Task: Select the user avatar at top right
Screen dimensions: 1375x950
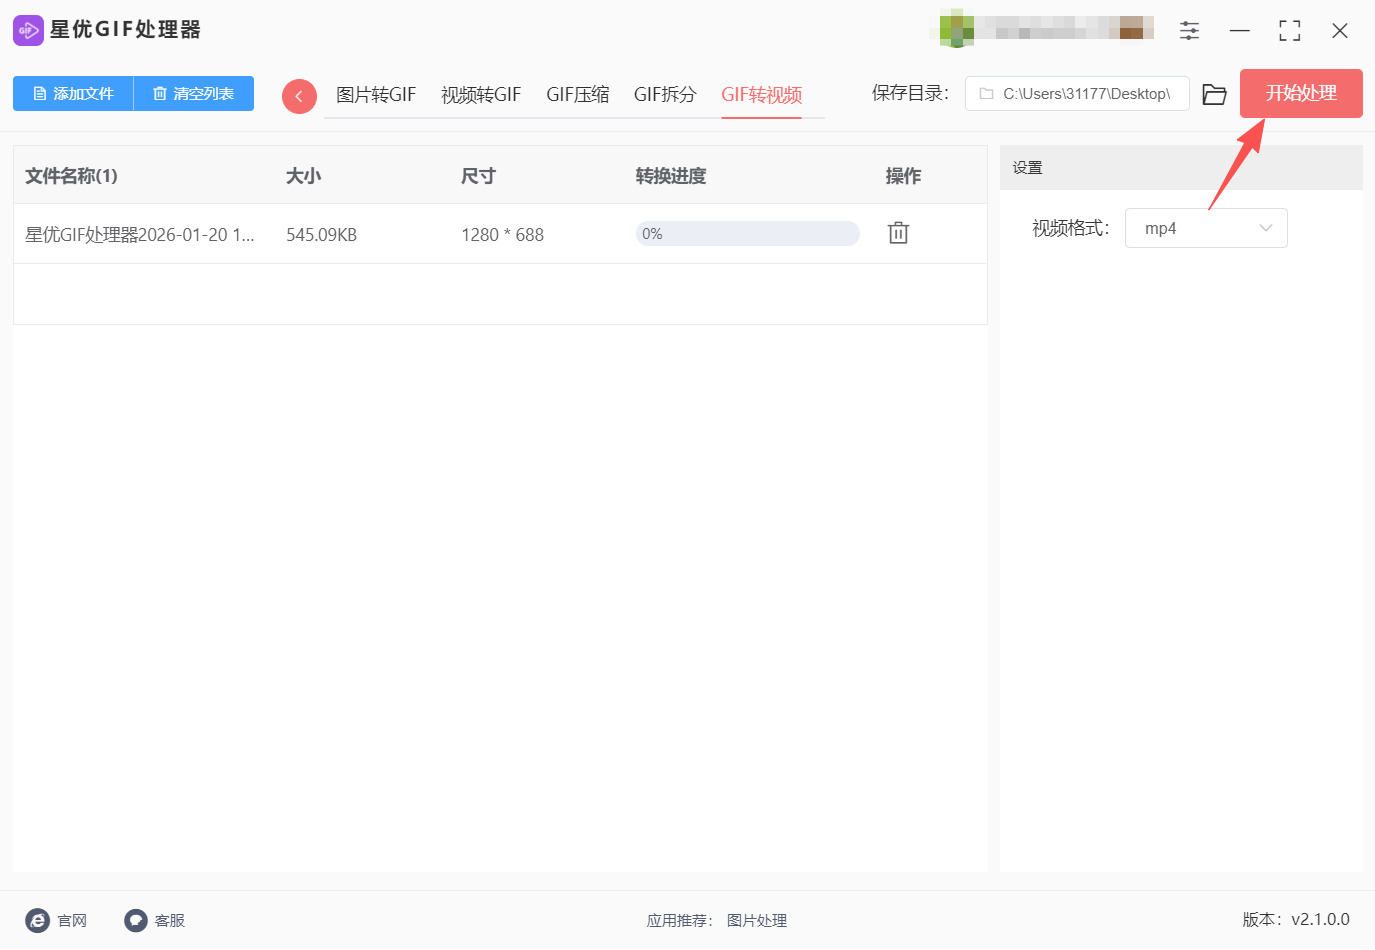Action: pos(954,28)
